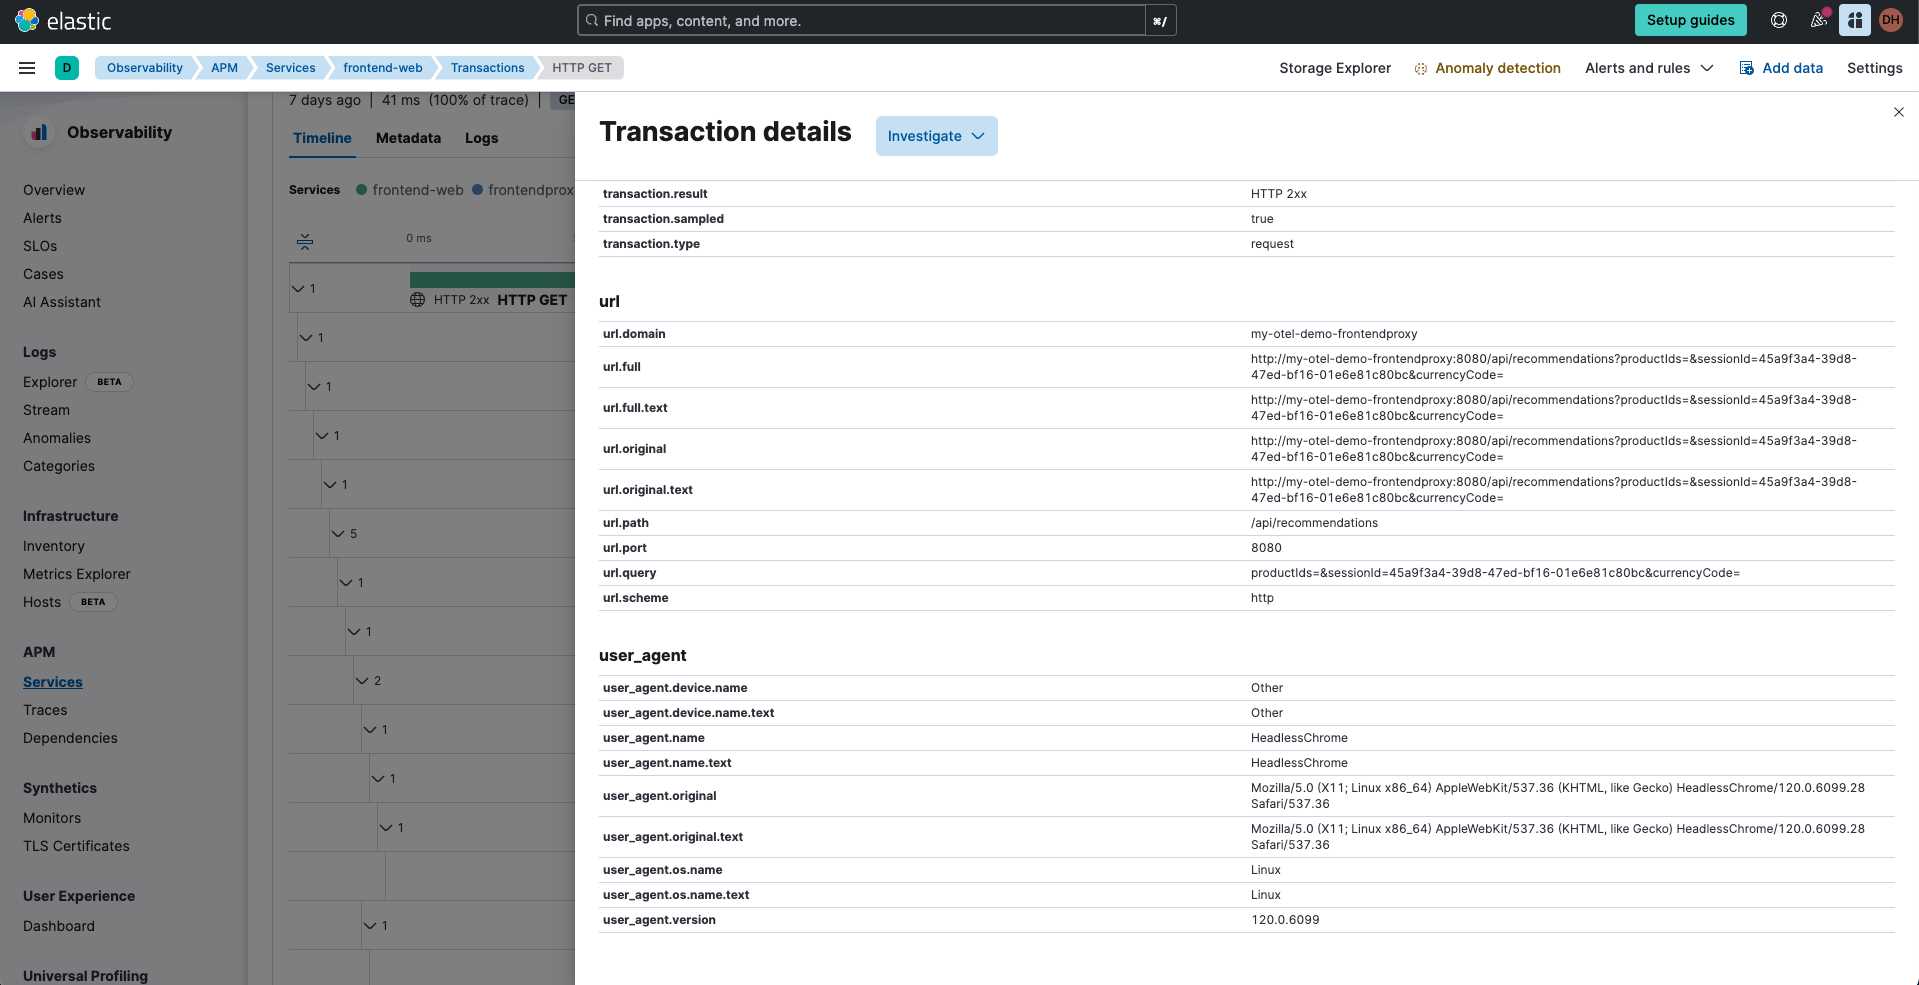
Task: Go to frontend-web breadcrumb
Action: tap(382, 68)
